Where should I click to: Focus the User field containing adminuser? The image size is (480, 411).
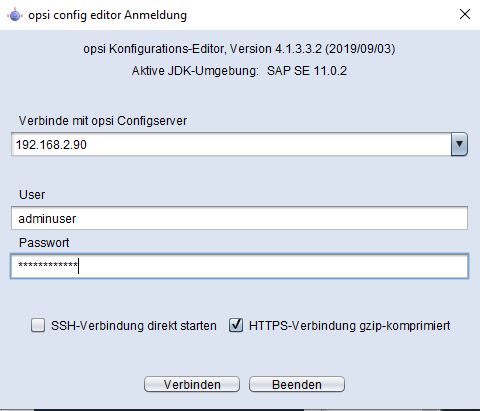click(239, 218)
